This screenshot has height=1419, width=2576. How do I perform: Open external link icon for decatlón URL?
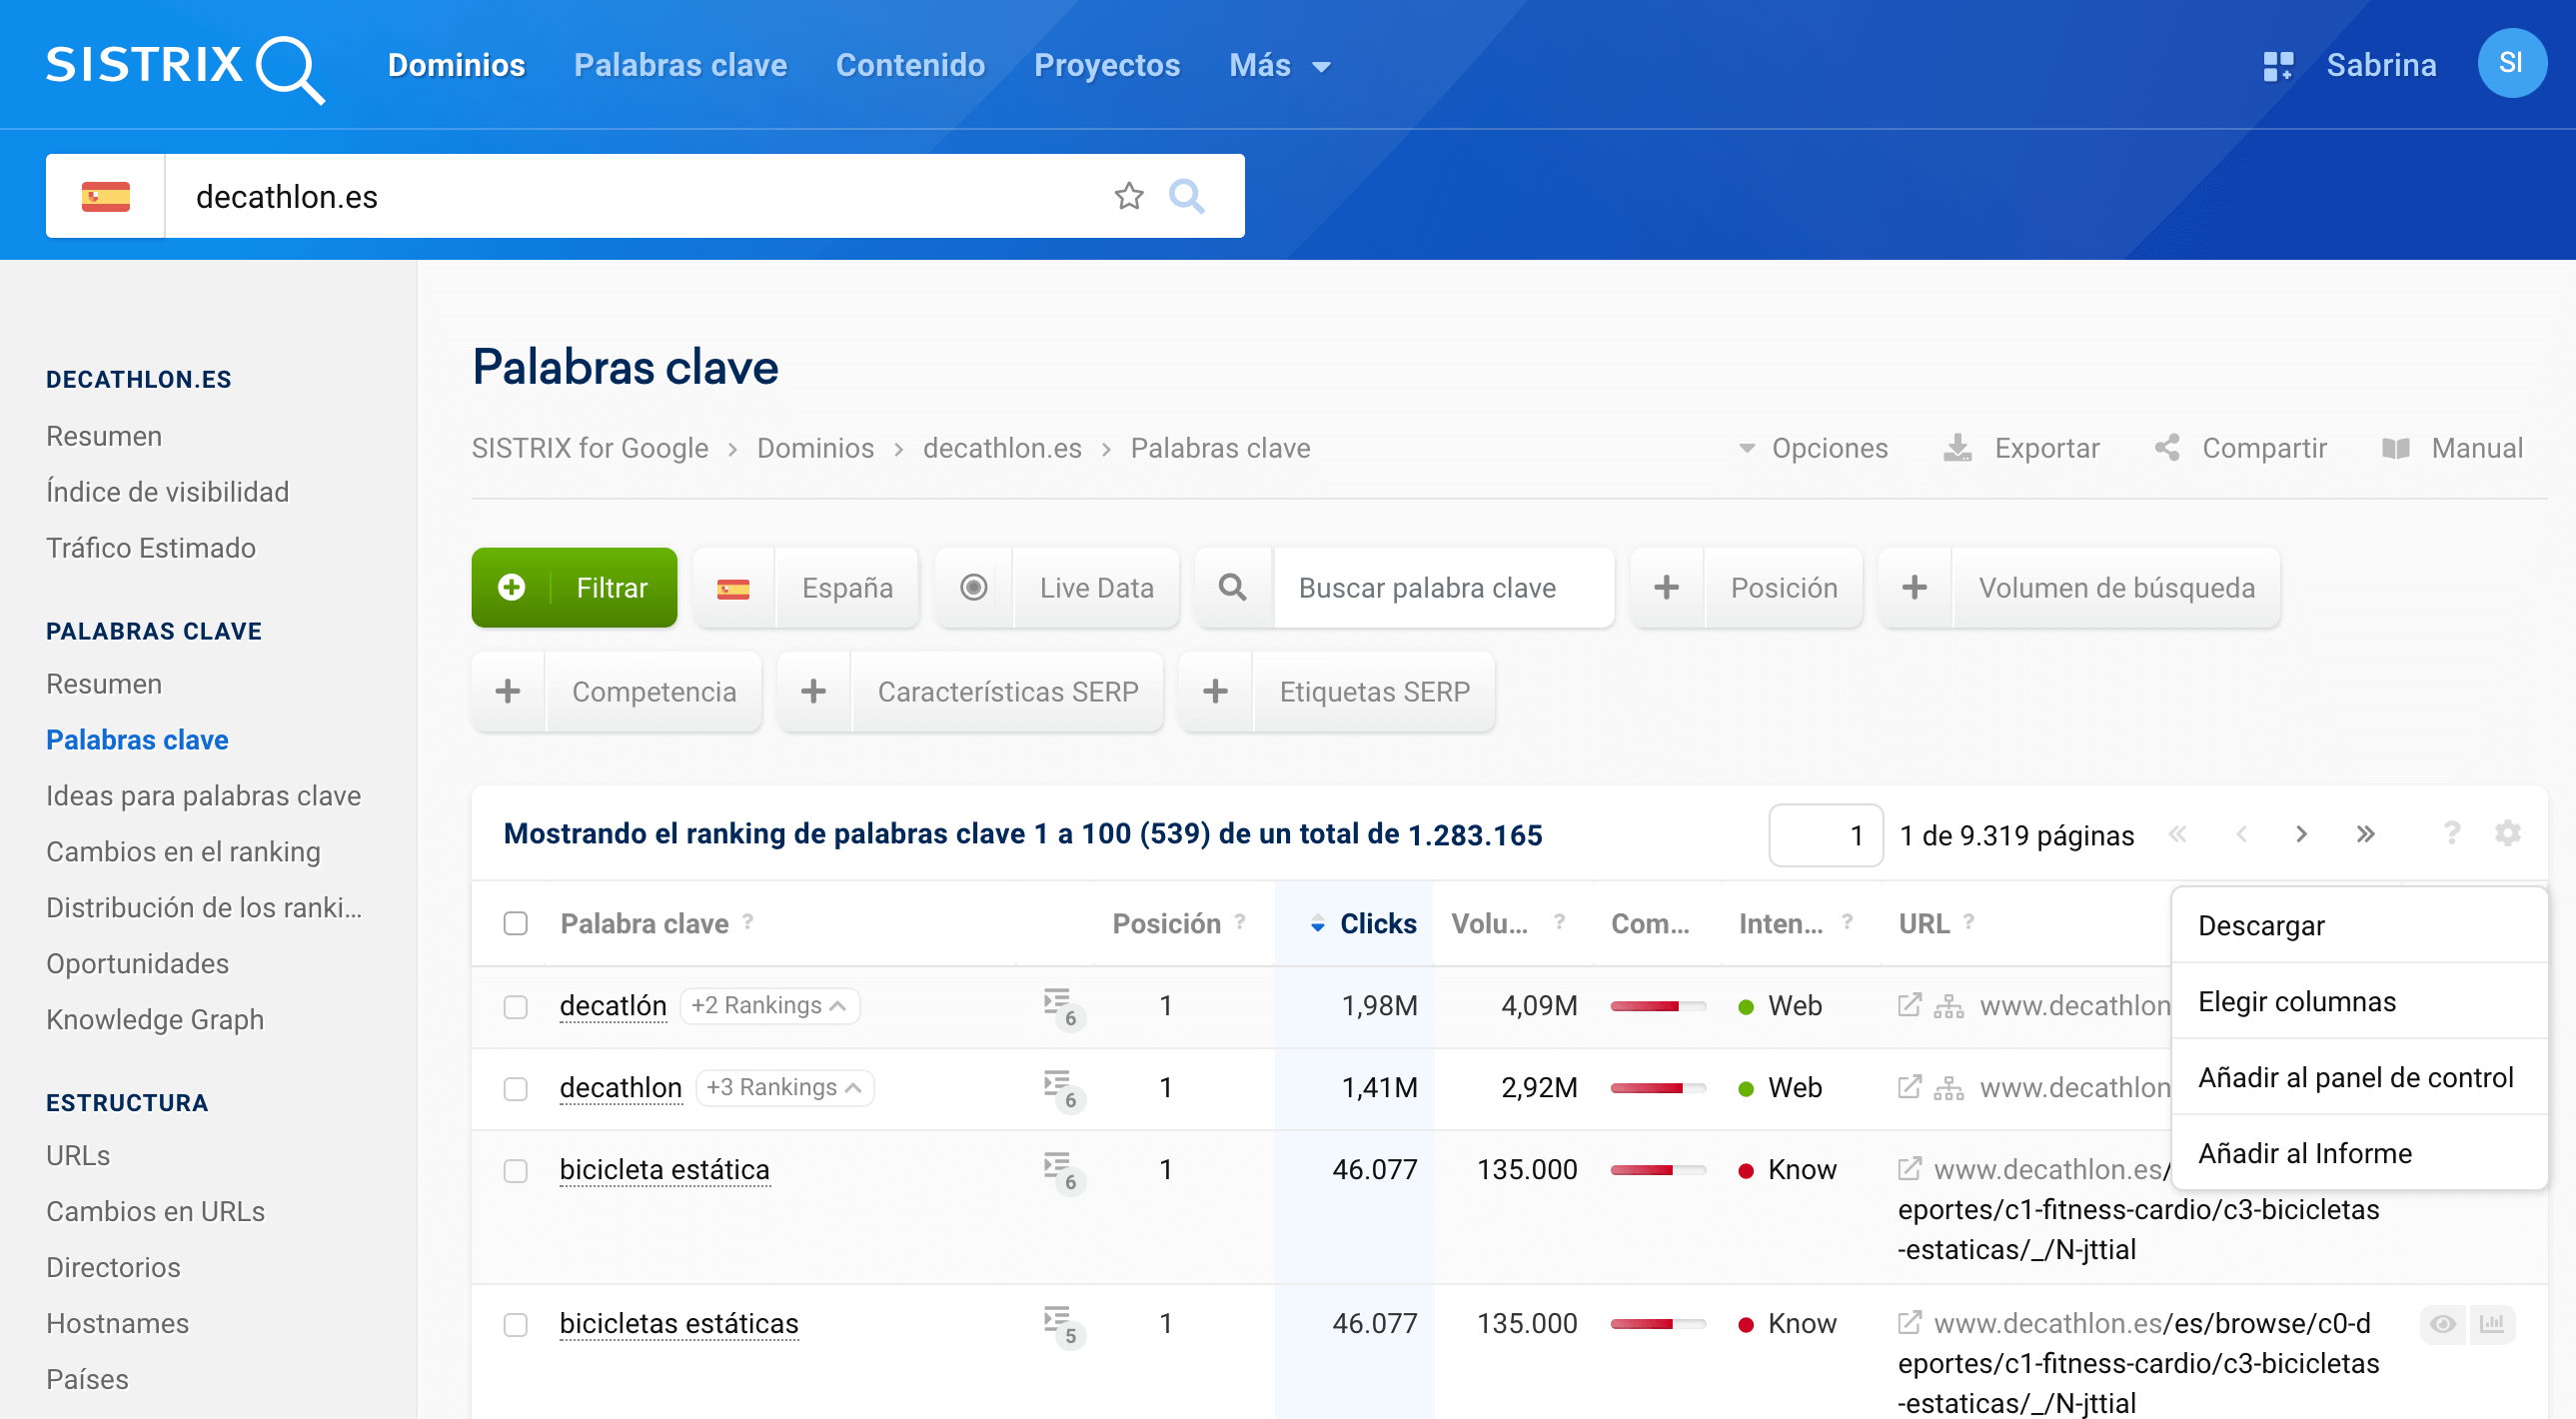(1909, 1005)
